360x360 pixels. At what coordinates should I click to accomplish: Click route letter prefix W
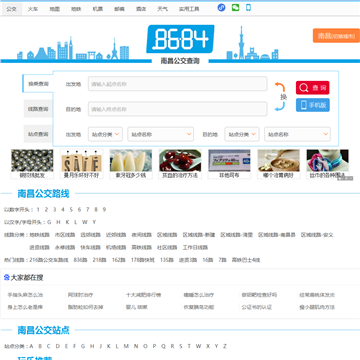click(85, 222)
